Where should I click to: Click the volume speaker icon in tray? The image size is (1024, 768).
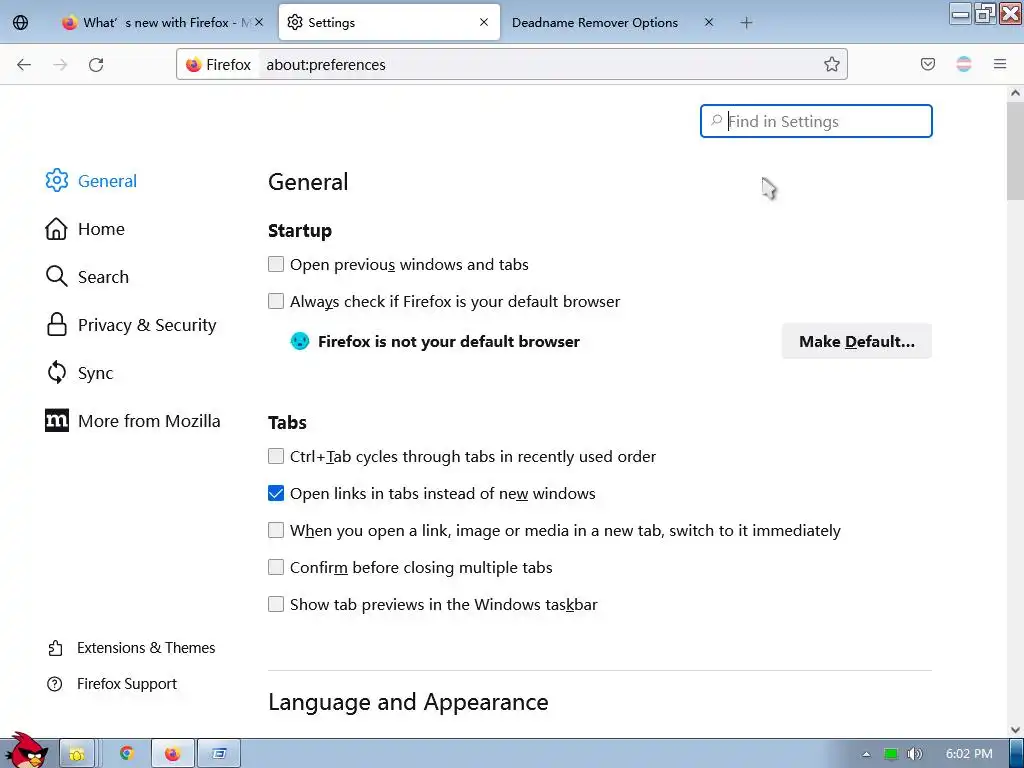coord(914,754)
